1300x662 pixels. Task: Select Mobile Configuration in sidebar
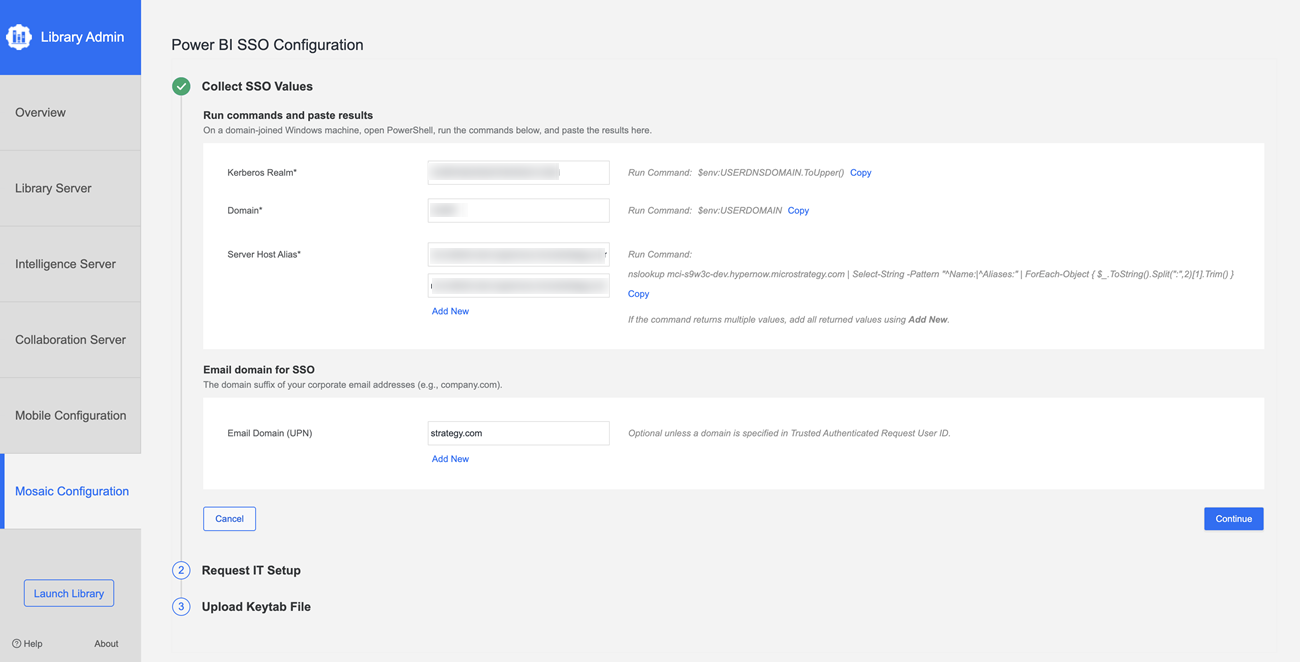(70, 416)
